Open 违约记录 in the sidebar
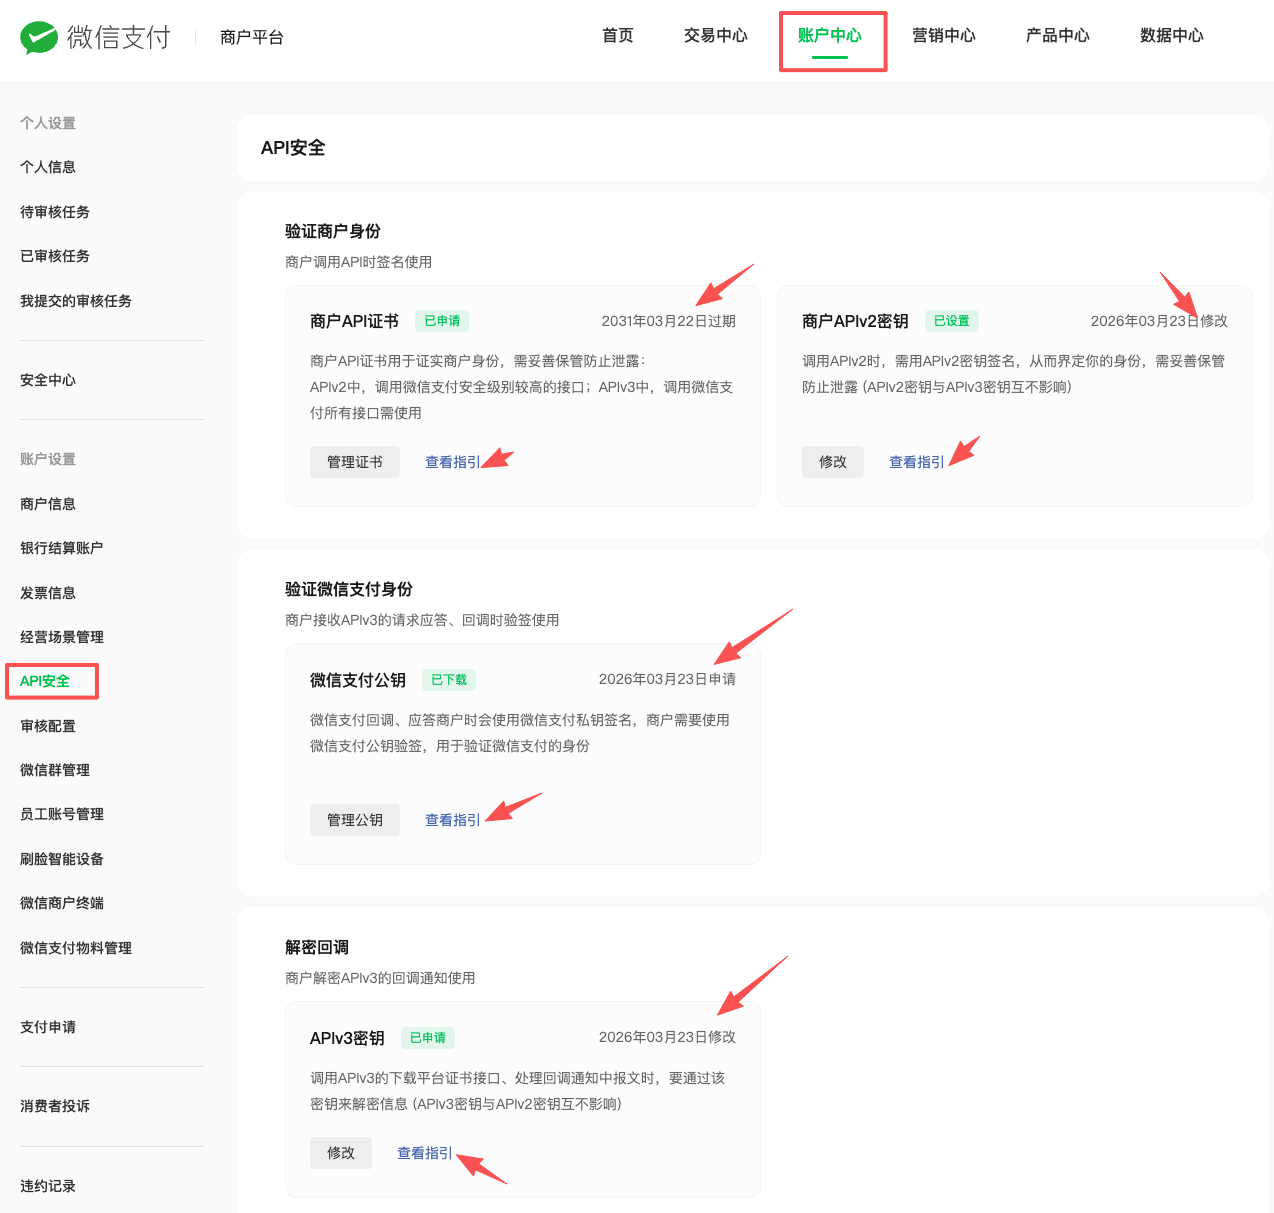 tap(48, 1186)
